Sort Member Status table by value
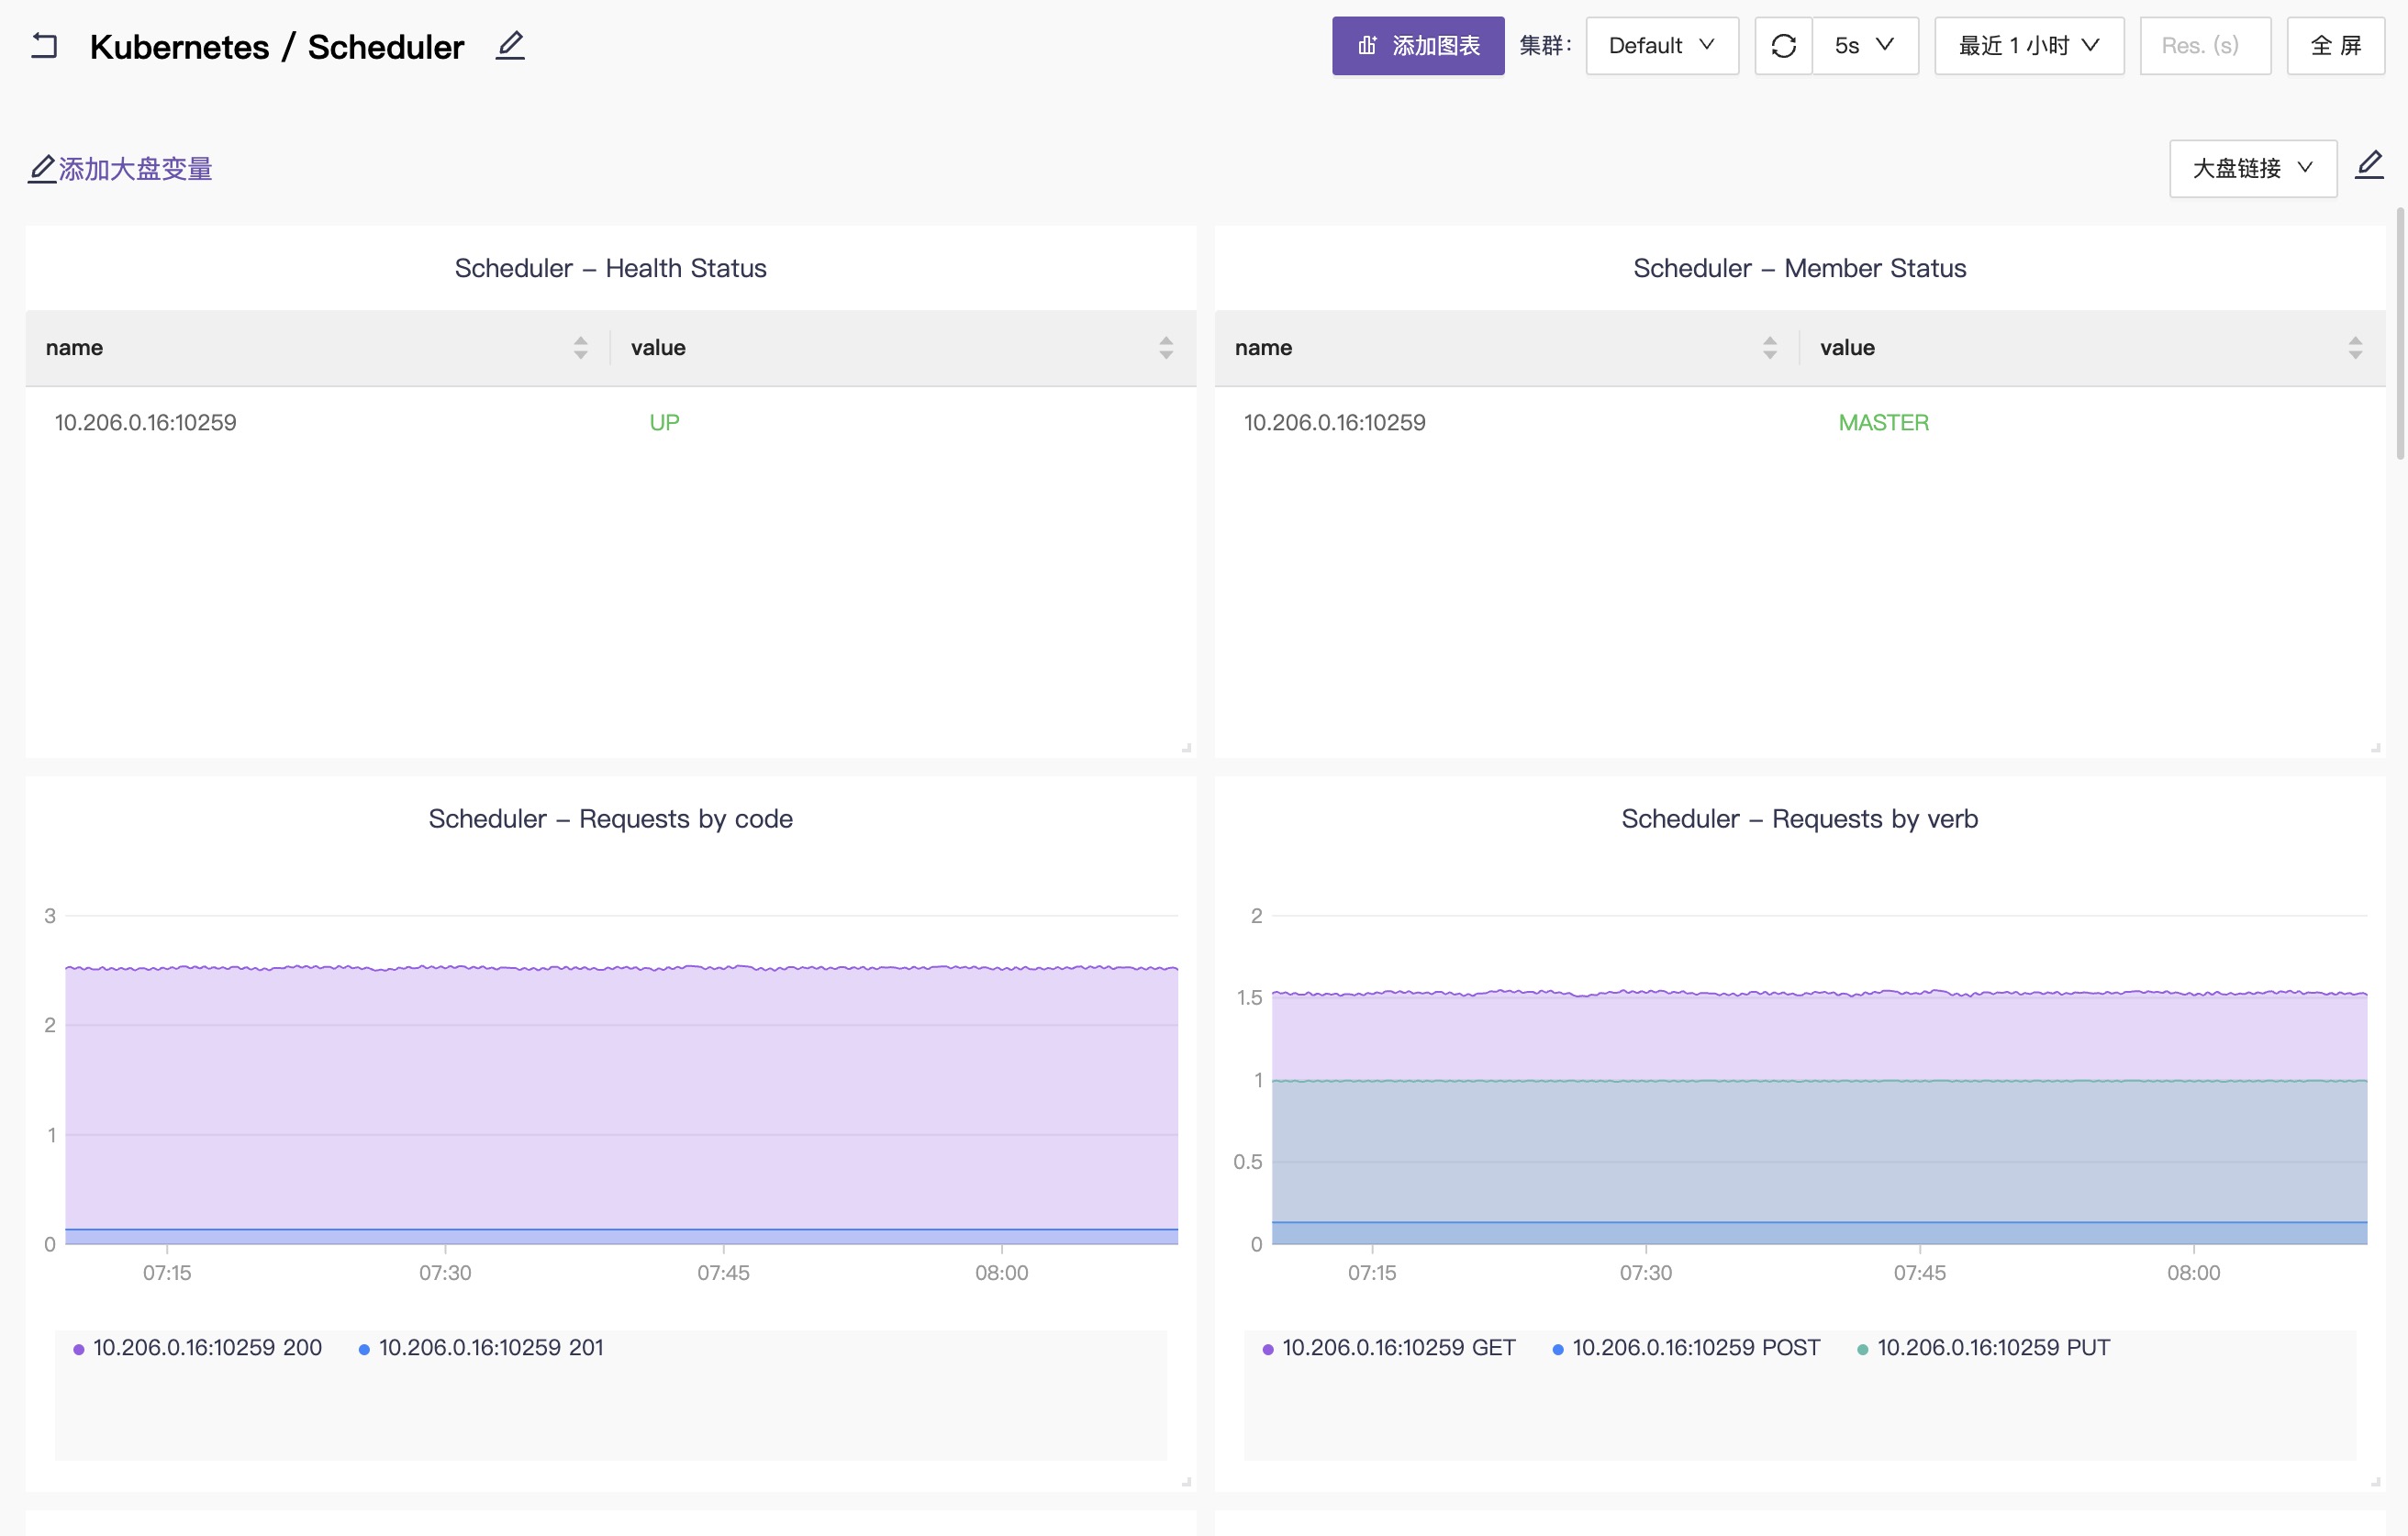This screenshot has width=2408, height=1536. (2354, 348)
